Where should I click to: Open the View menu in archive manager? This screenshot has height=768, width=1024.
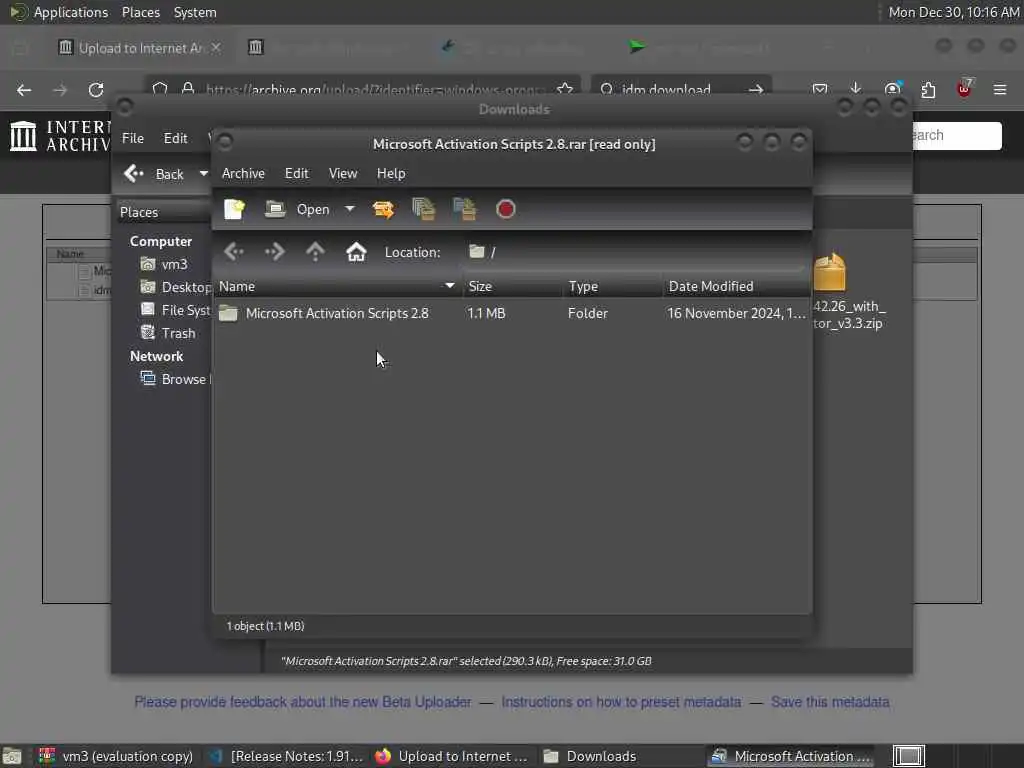343,173
